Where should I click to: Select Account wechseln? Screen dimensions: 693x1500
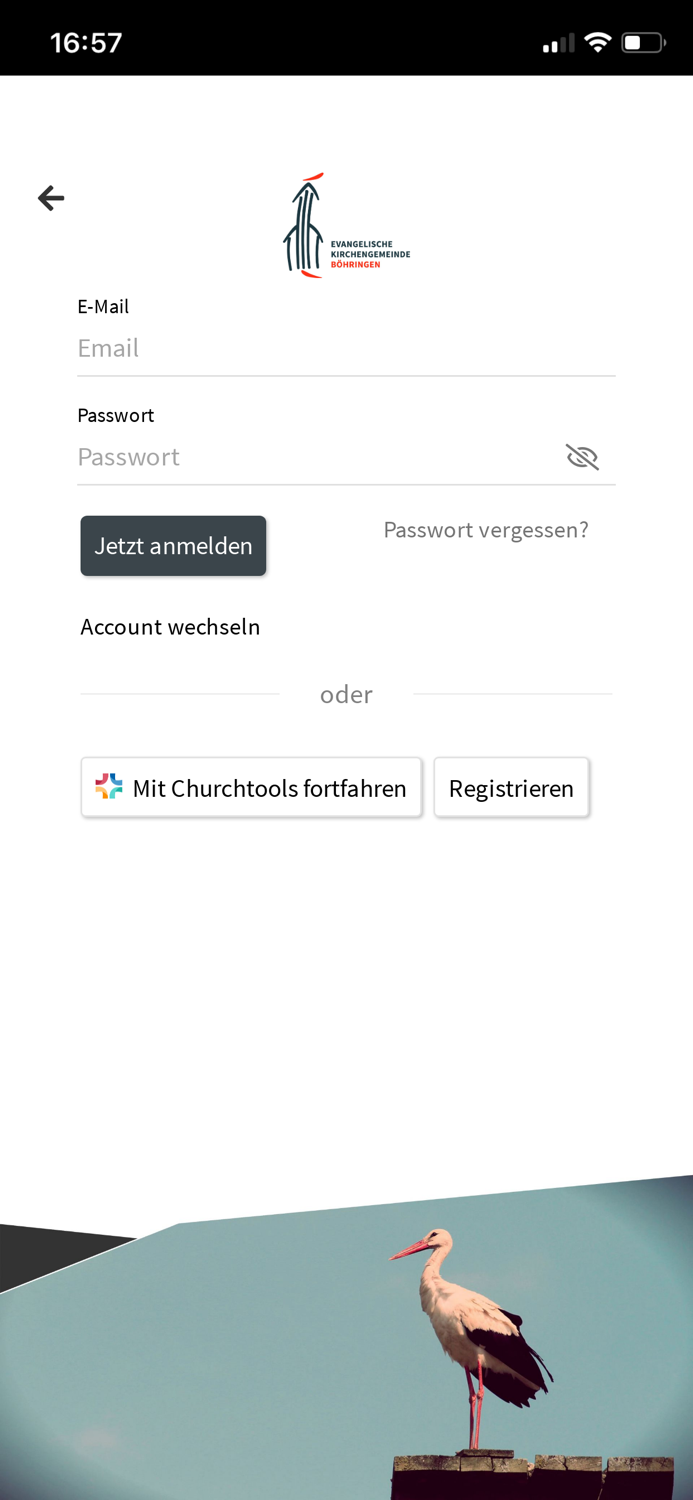(170, 627)
